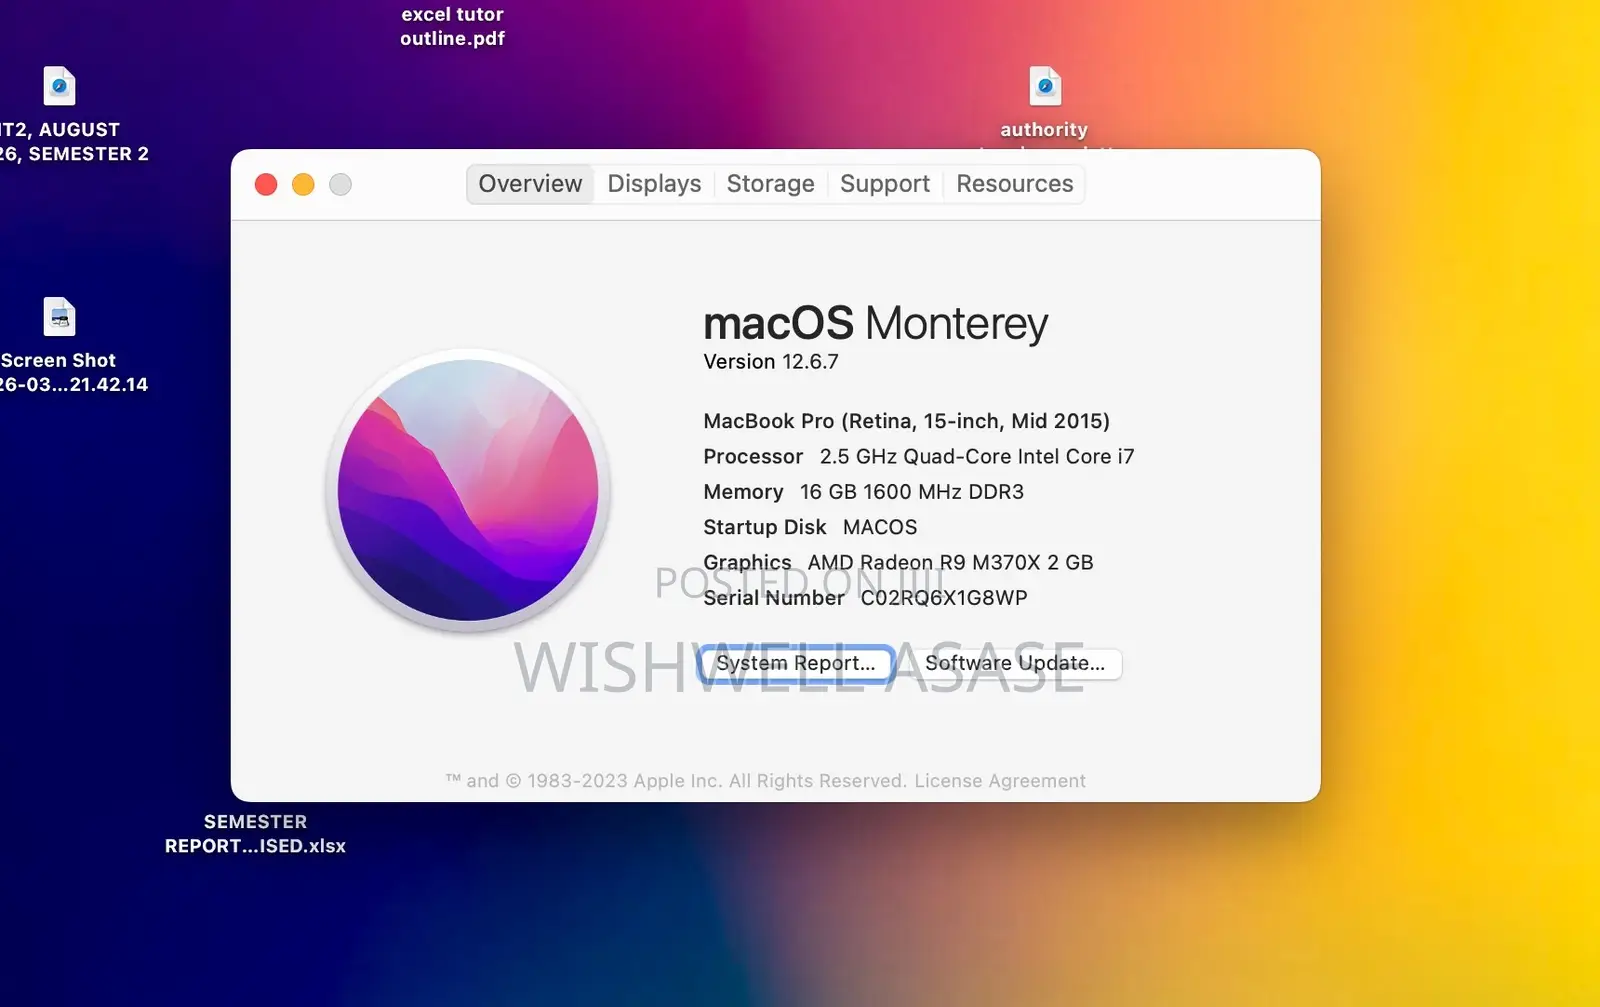1600x1007 pixels.
Task: Click the MacBook Pro (Retina, 15-inch, Mid 2015) text
Action: pos(906,421)
